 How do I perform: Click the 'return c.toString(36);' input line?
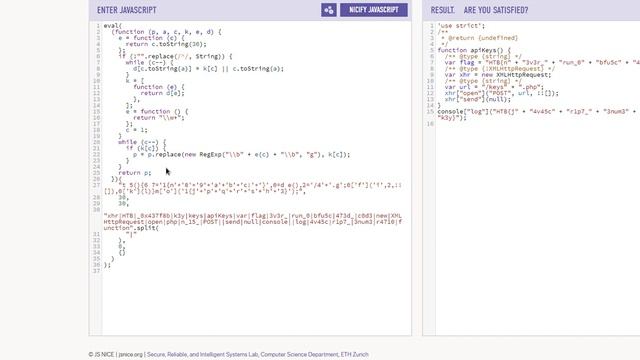(166, 44)
